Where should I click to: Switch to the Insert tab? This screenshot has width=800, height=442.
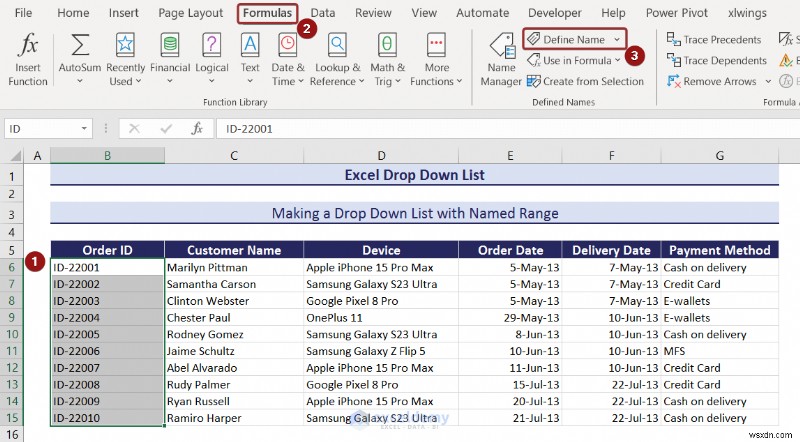click(x=123, y=13)
